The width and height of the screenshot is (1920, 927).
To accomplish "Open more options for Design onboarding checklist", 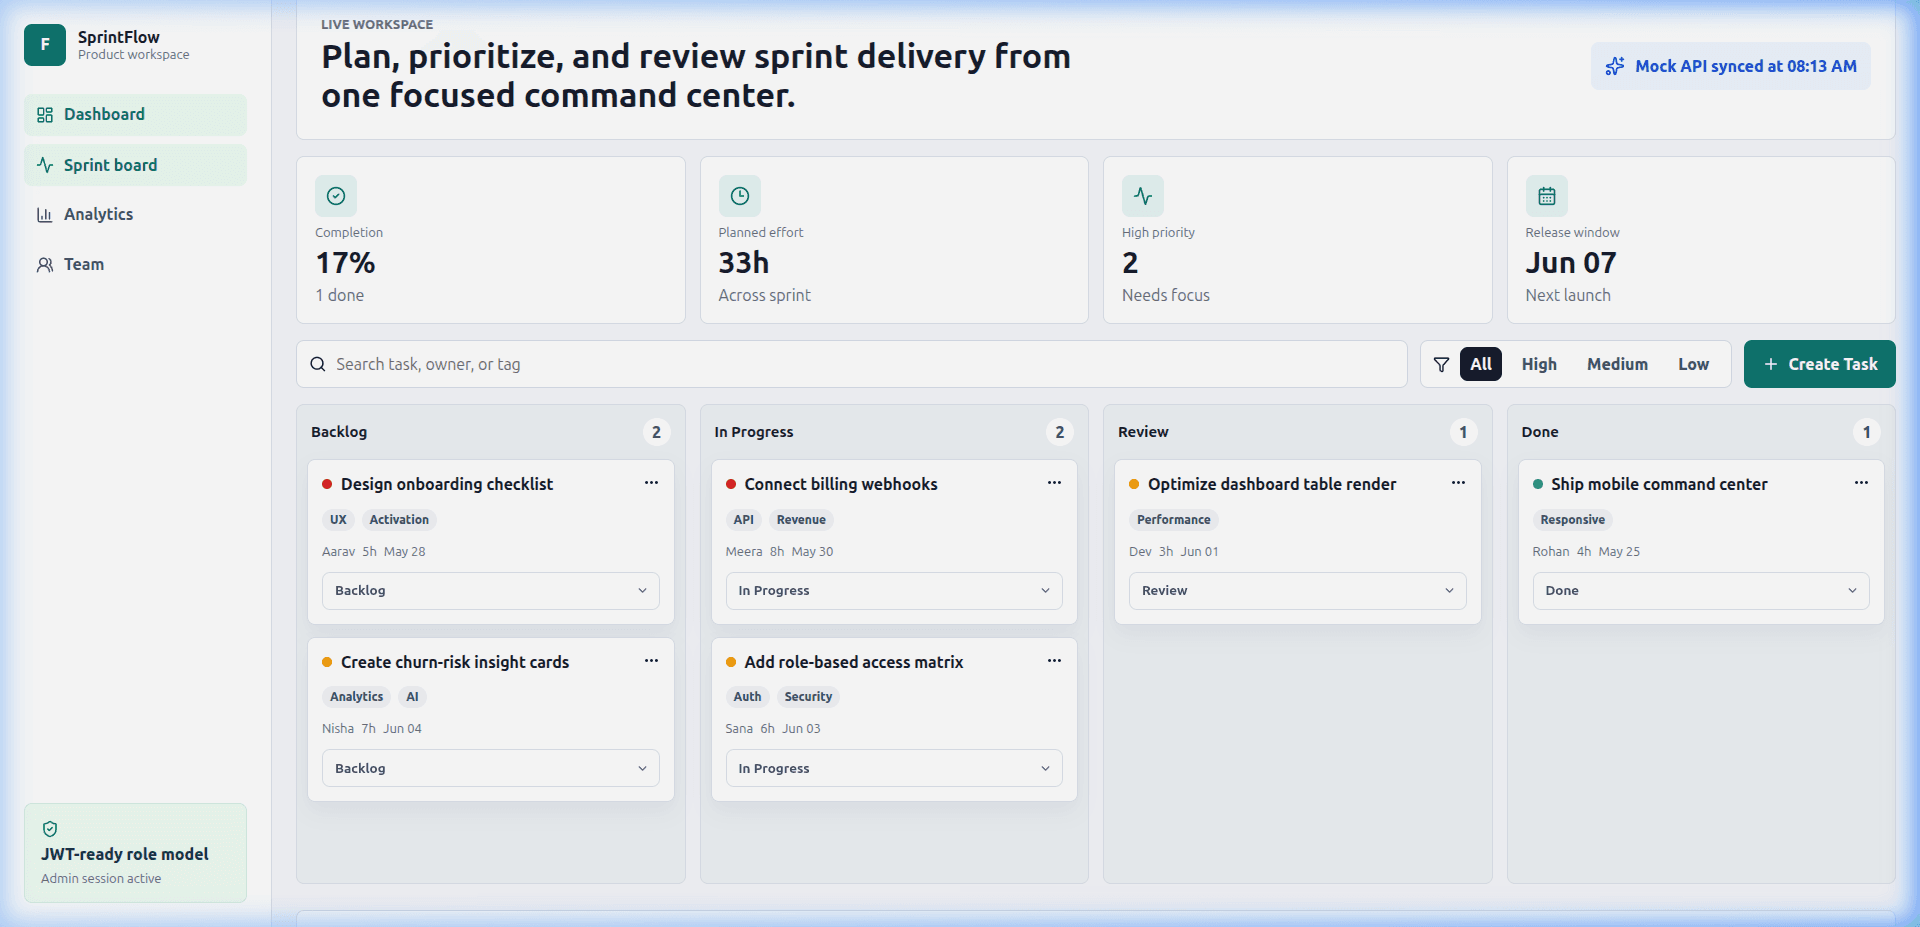I will coord(651,483).
